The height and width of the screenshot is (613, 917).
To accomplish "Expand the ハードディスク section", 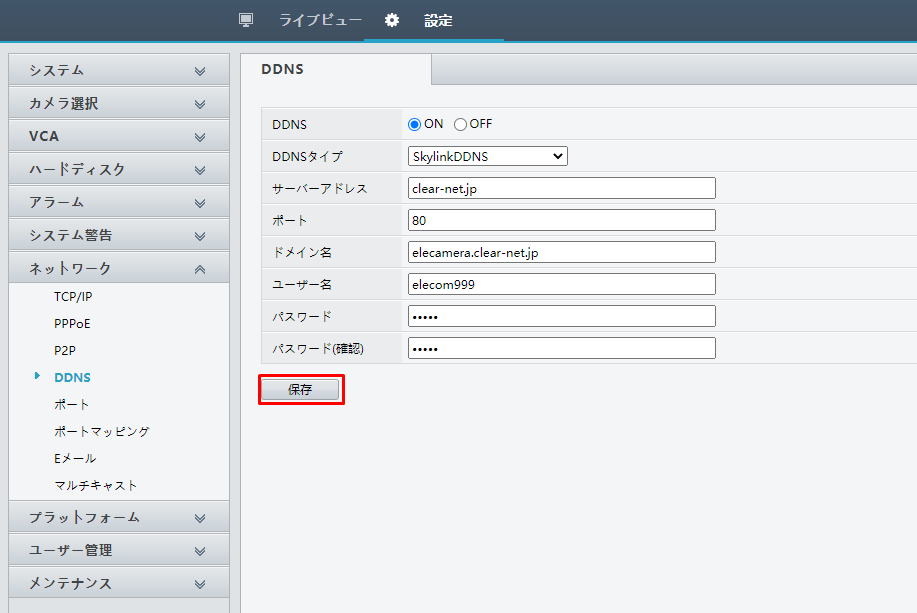I will 118,170.
